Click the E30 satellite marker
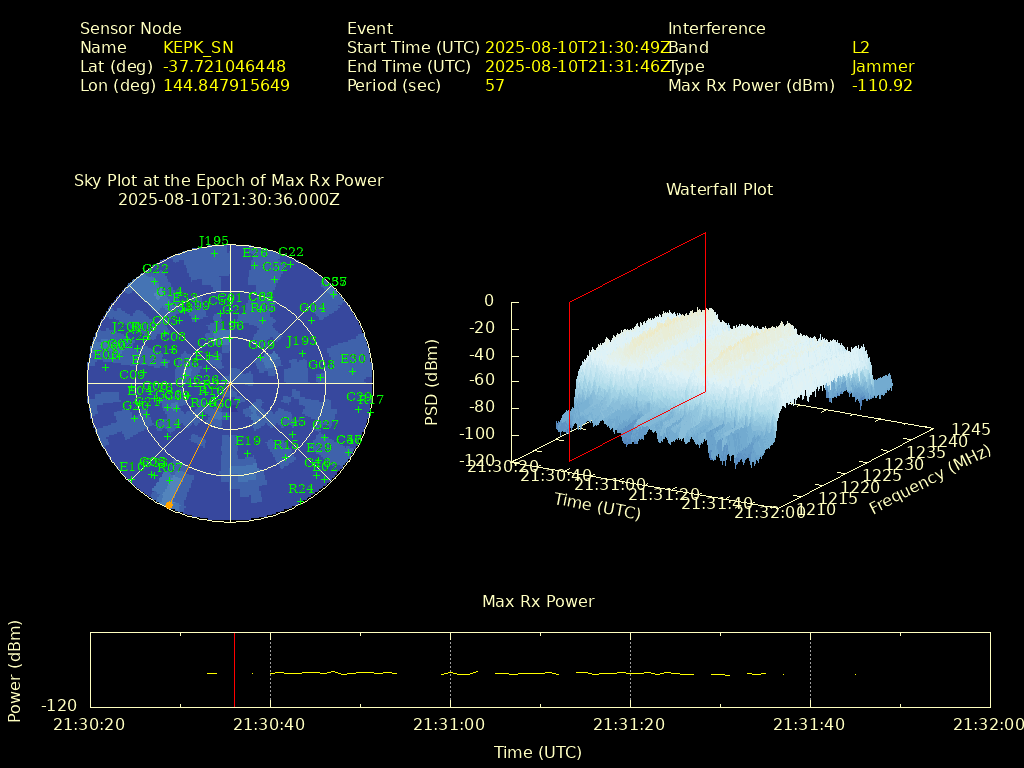 point(353,370)
